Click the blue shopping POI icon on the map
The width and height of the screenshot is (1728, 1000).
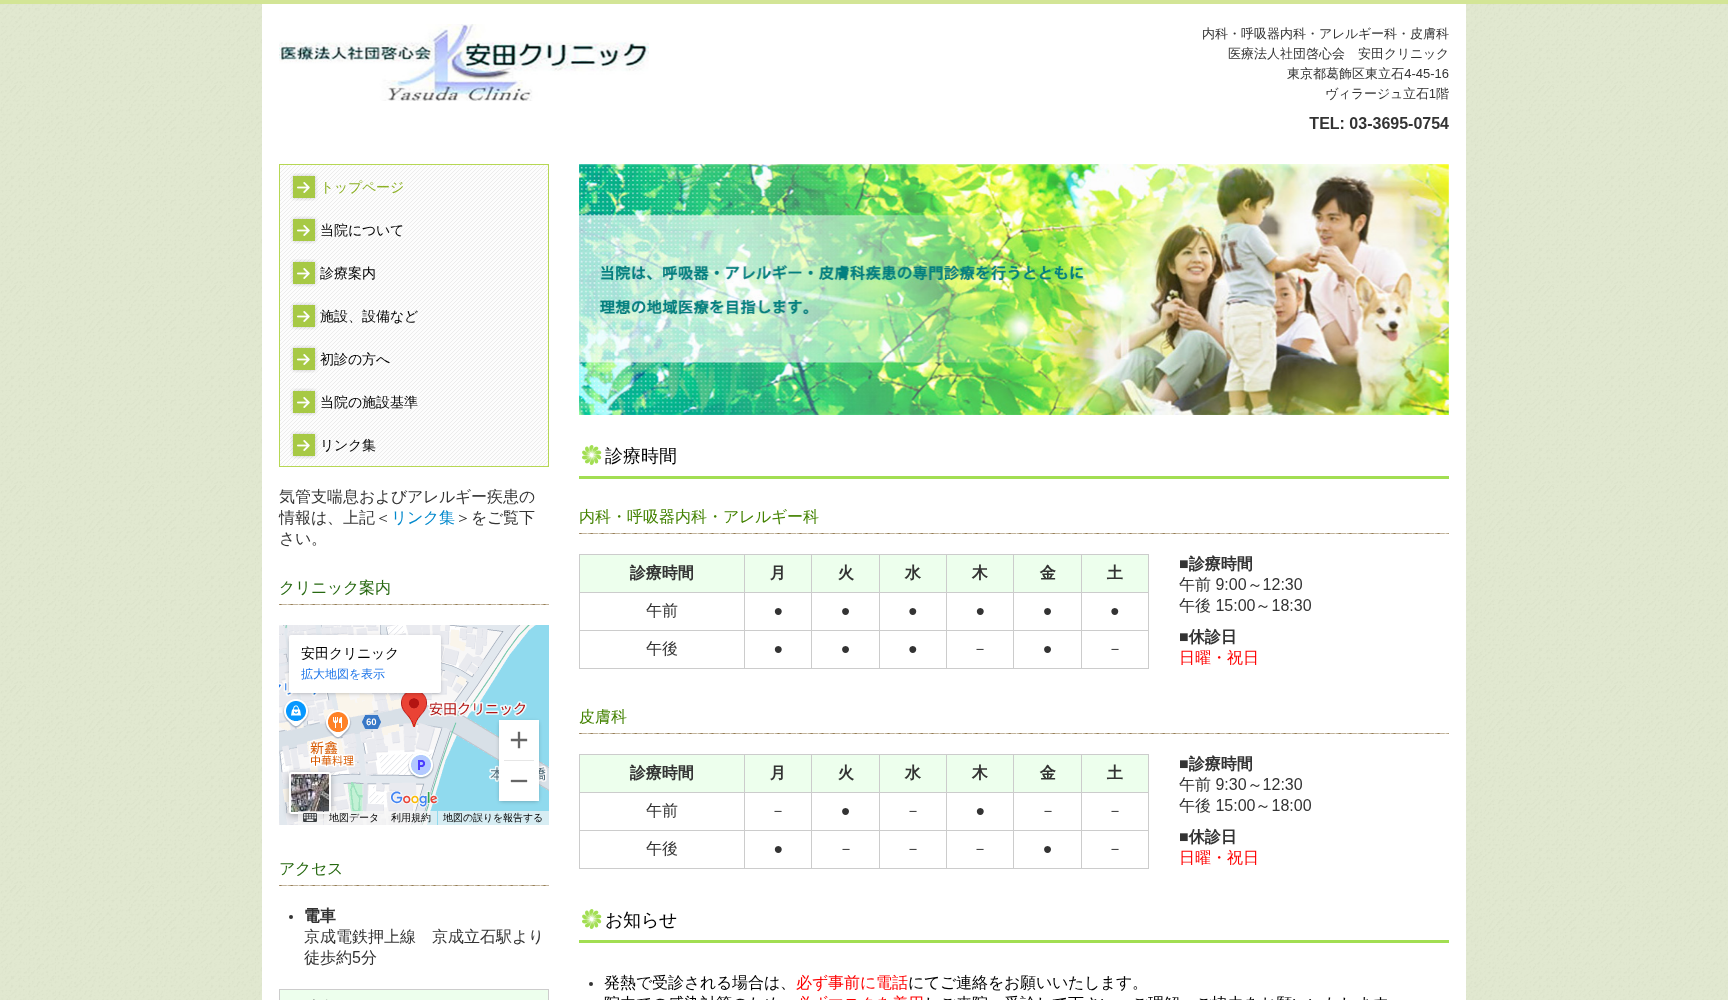pos(296,710)
